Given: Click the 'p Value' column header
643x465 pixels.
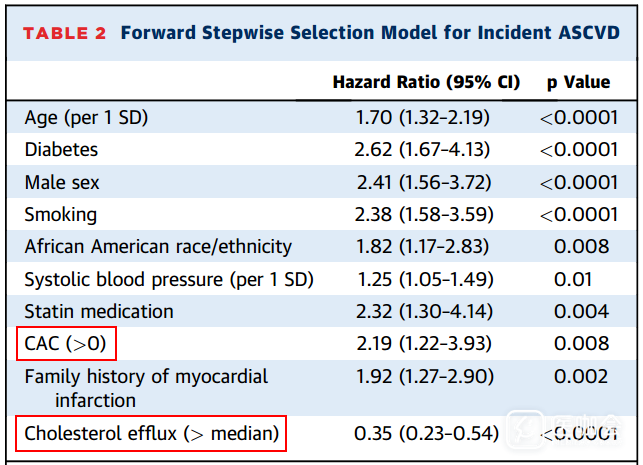Looking at the screenshot, I should point(578,82).
